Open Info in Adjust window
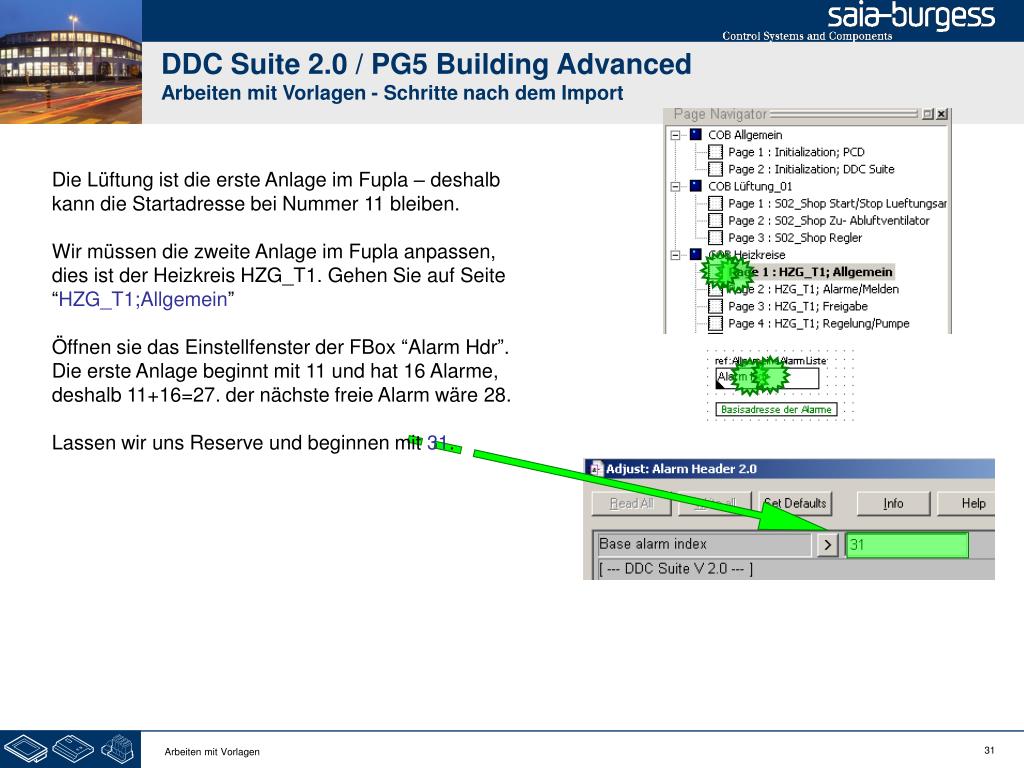 click(893, 504)
